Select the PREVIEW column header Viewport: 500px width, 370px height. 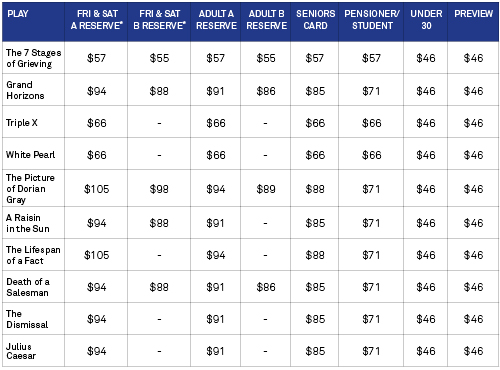(473, 14)
